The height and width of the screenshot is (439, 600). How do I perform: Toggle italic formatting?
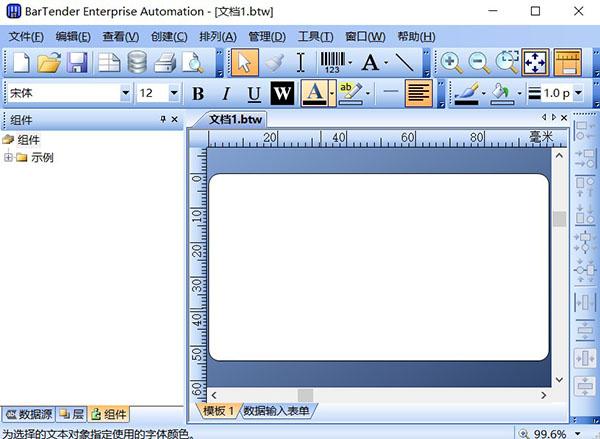click(x=226, y=93)
